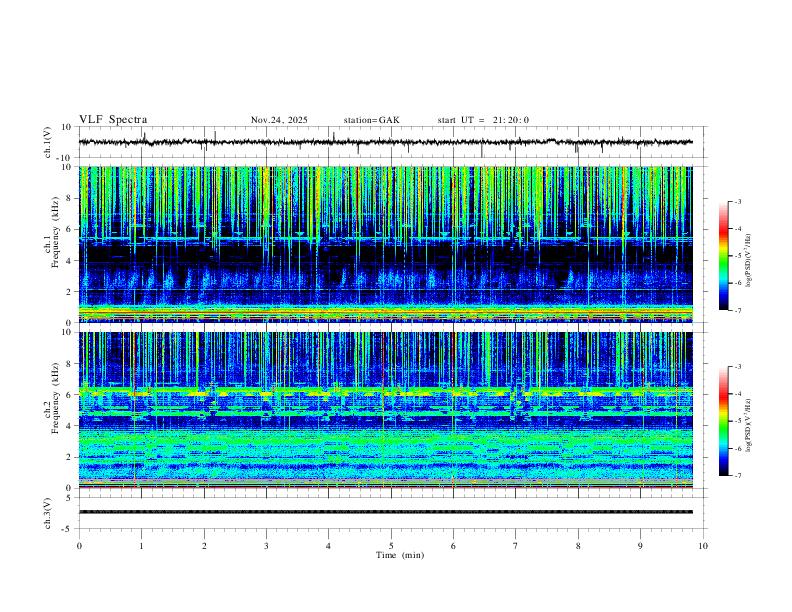Click the "ch.1(V)" waveform axis label
This screenshot has height=612, width=792.
point(47,142)
